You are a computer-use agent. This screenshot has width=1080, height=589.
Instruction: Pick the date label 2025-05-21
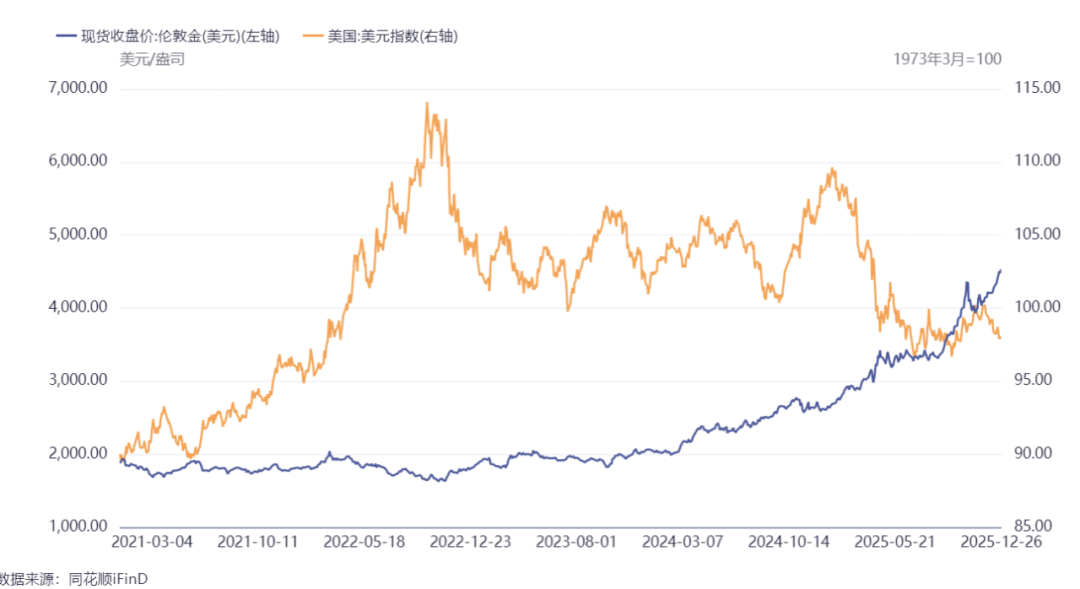tap(895, 542)
